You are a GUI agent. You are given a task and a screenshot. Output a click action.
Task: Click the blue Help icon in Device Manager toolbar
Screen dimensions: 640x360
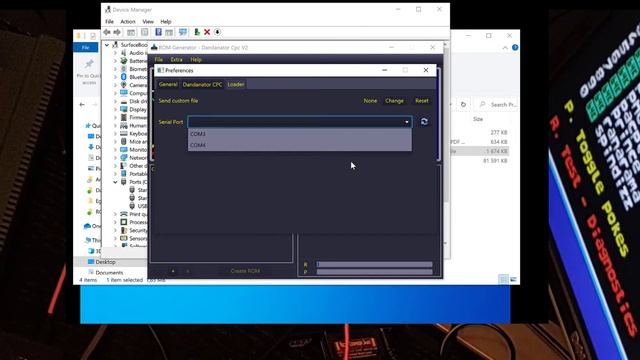coord(158,32)
